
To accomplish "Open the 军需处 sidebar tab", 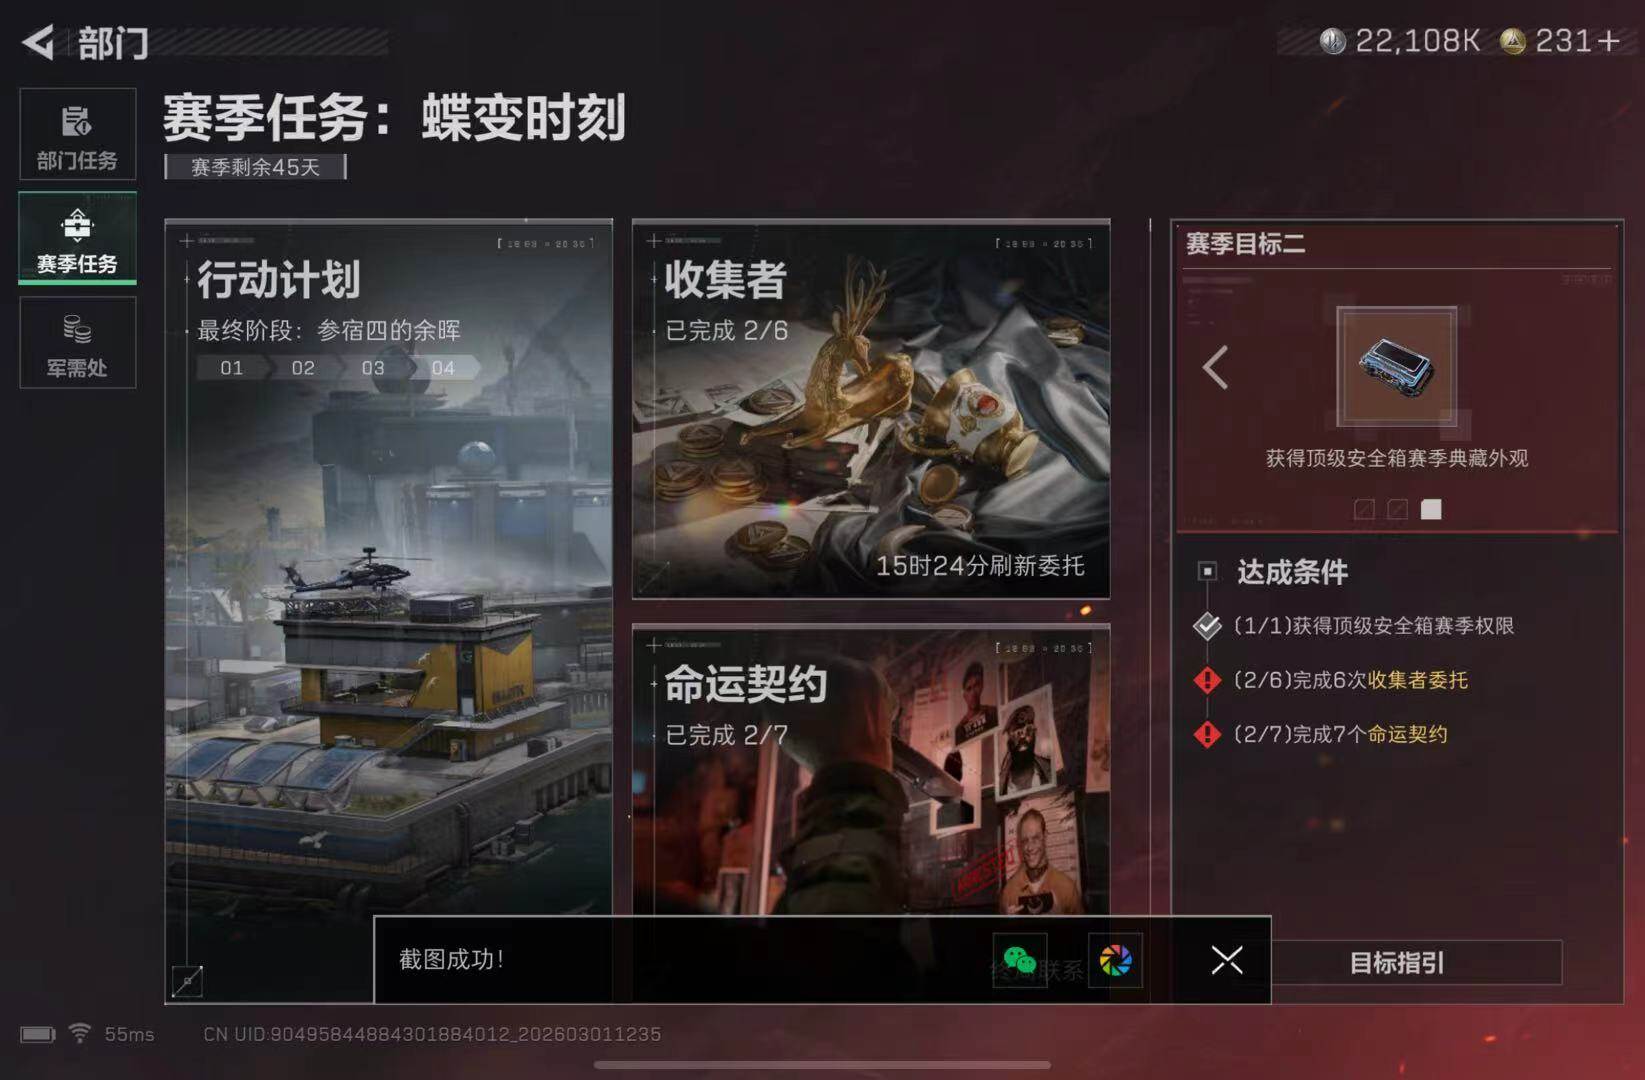I will click(77, 342).
